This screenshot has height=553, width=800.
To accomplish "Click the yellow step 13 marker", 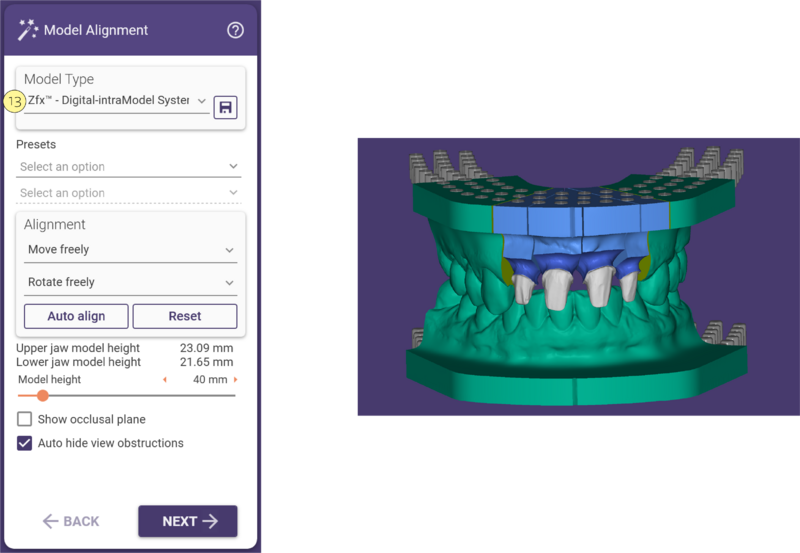I will coord(14,102).
